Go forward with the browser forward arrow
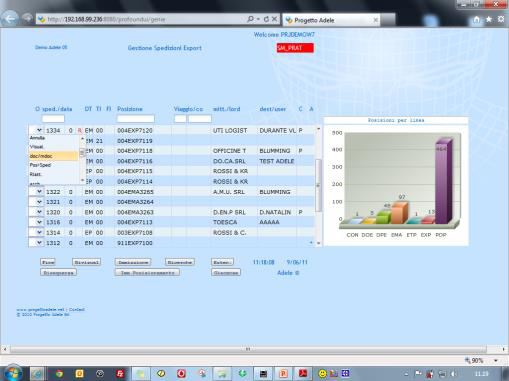 click(27, 18)
